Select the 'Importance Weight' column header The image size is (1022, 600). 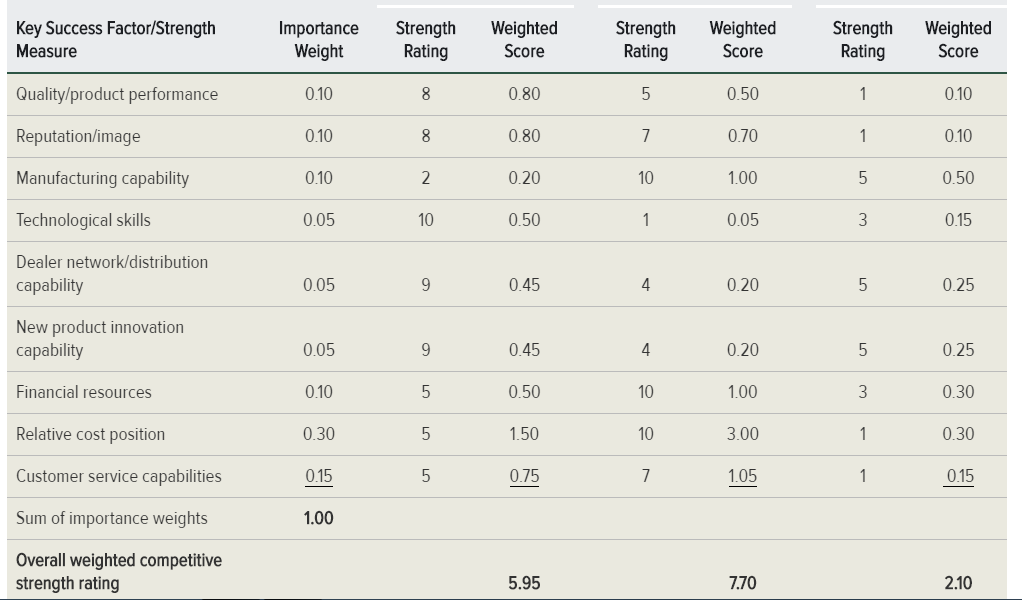(319, 40)
